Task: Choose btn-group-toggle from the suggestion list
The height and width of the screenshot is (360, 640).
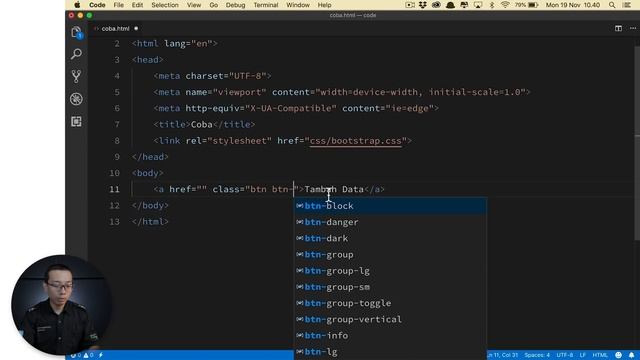Action: point(390,303)
